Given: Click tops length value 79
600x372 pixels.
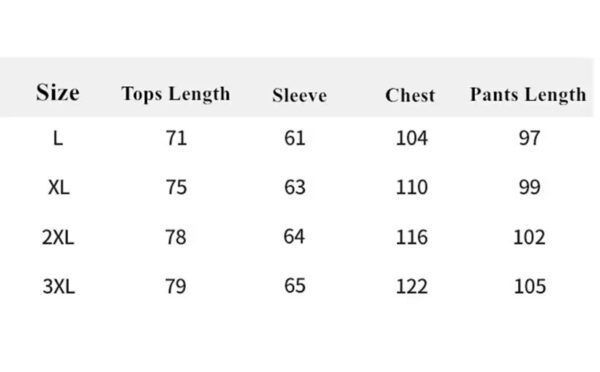Looking at the screenshot, I should click(x=176, y=286).
